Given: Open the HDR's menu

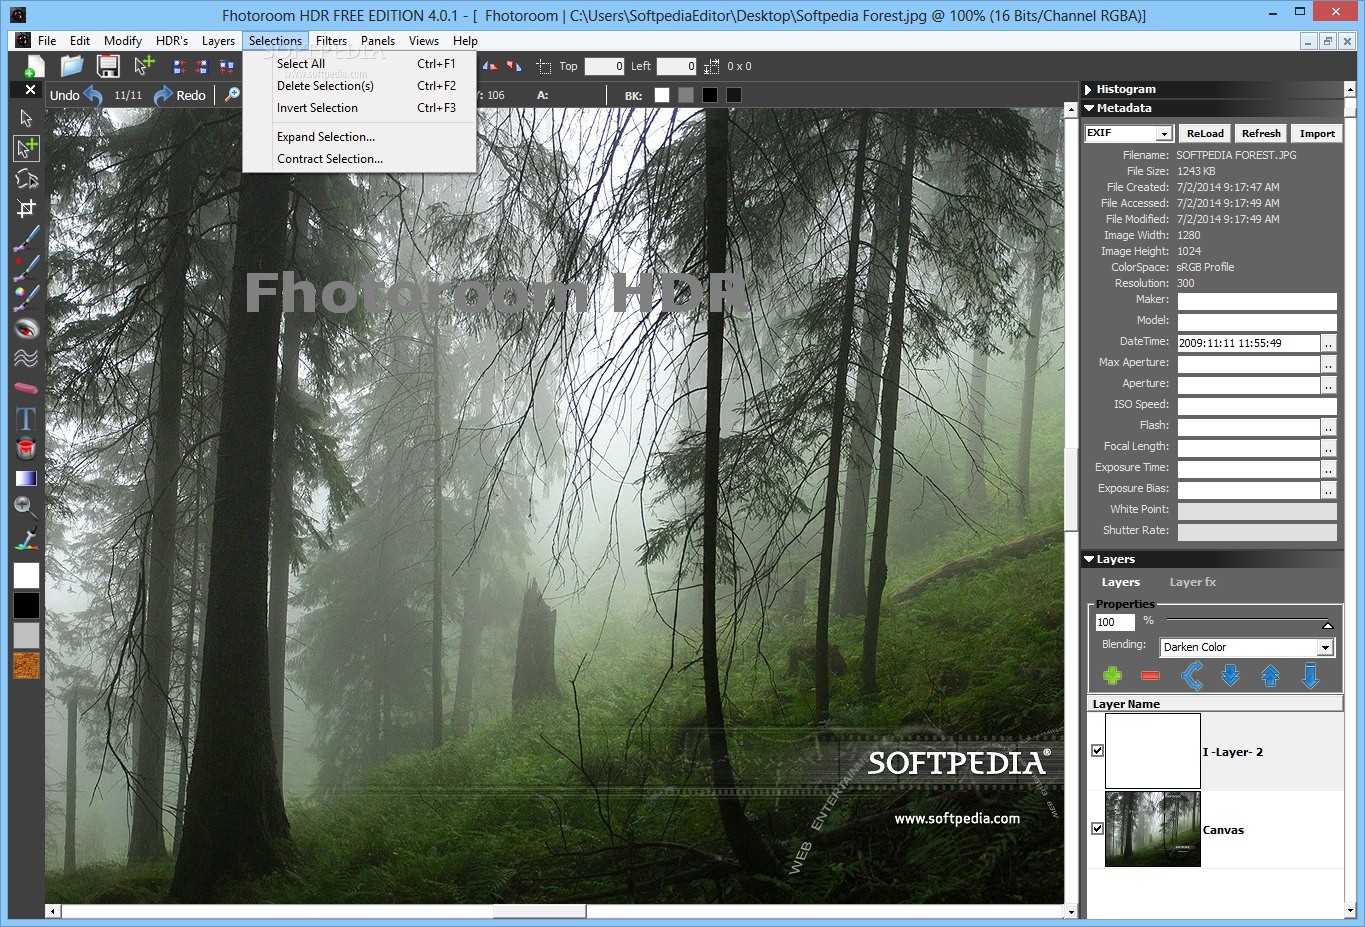Looking at the screenshot, I should pos(172,41).
